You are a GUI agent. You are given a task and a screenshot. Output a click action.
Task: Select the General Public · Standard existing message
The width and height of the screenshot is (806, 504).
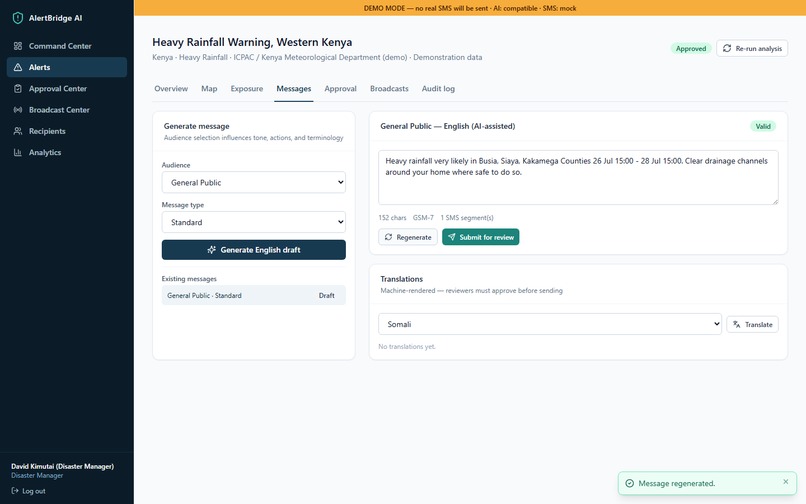pyautogui.click(x=253, y=295)
